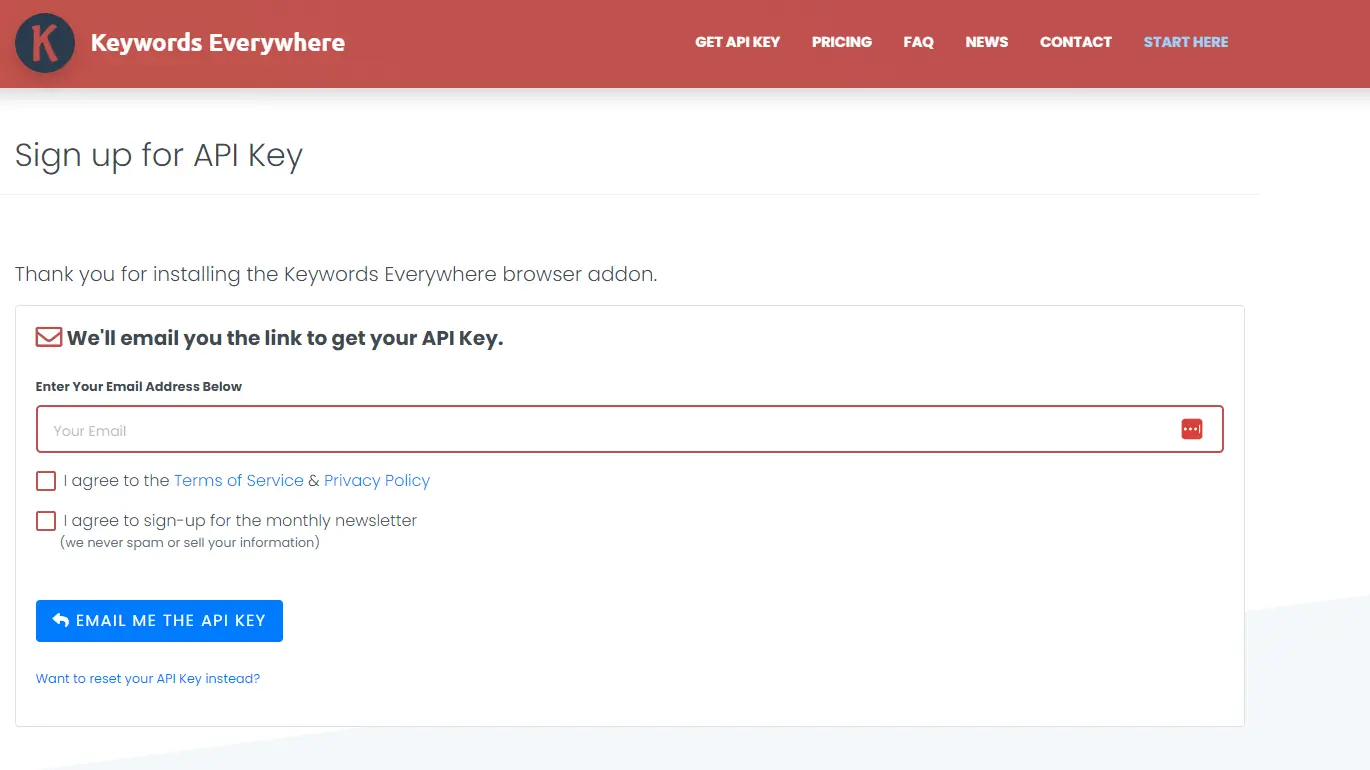Viewport: 1370px width, 770px height.
Task: Click the Keywords Everywhere K logo
Action: (45, 43)
